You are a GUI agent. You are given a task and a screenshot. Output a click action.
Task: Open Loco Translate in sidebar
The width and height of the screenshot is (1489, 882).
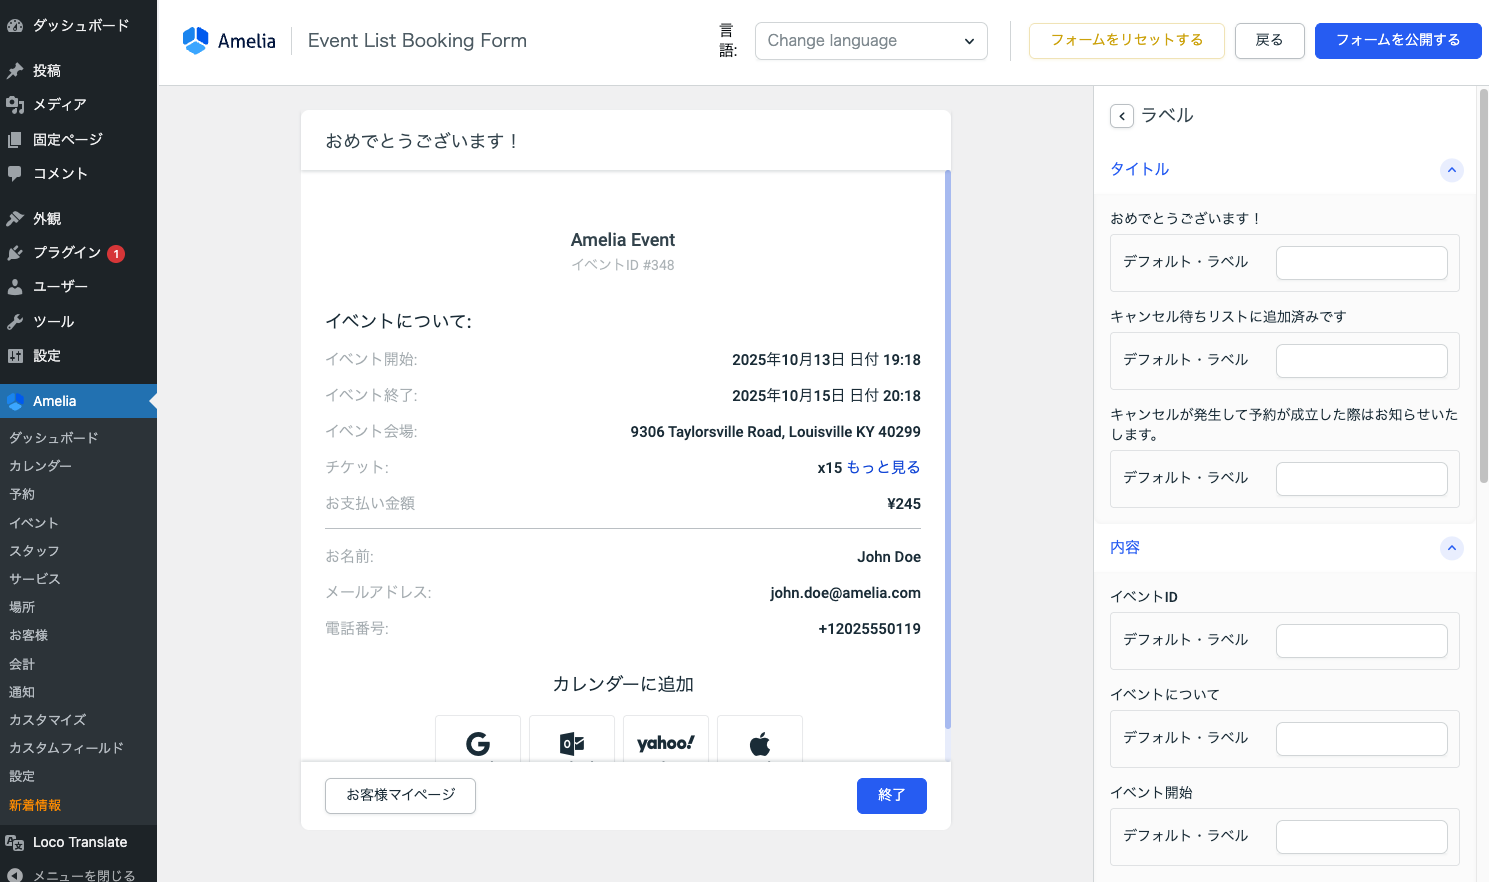point(79,842)
